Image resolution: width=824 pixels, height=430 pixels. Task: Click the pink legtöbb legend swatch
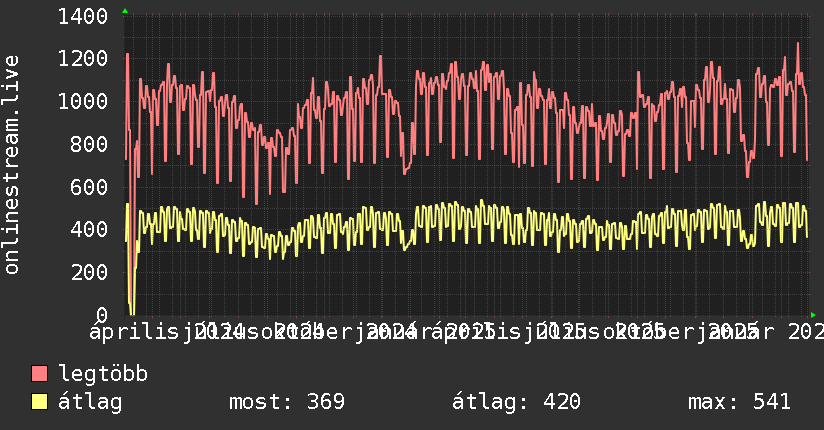[x=39, y=374]
